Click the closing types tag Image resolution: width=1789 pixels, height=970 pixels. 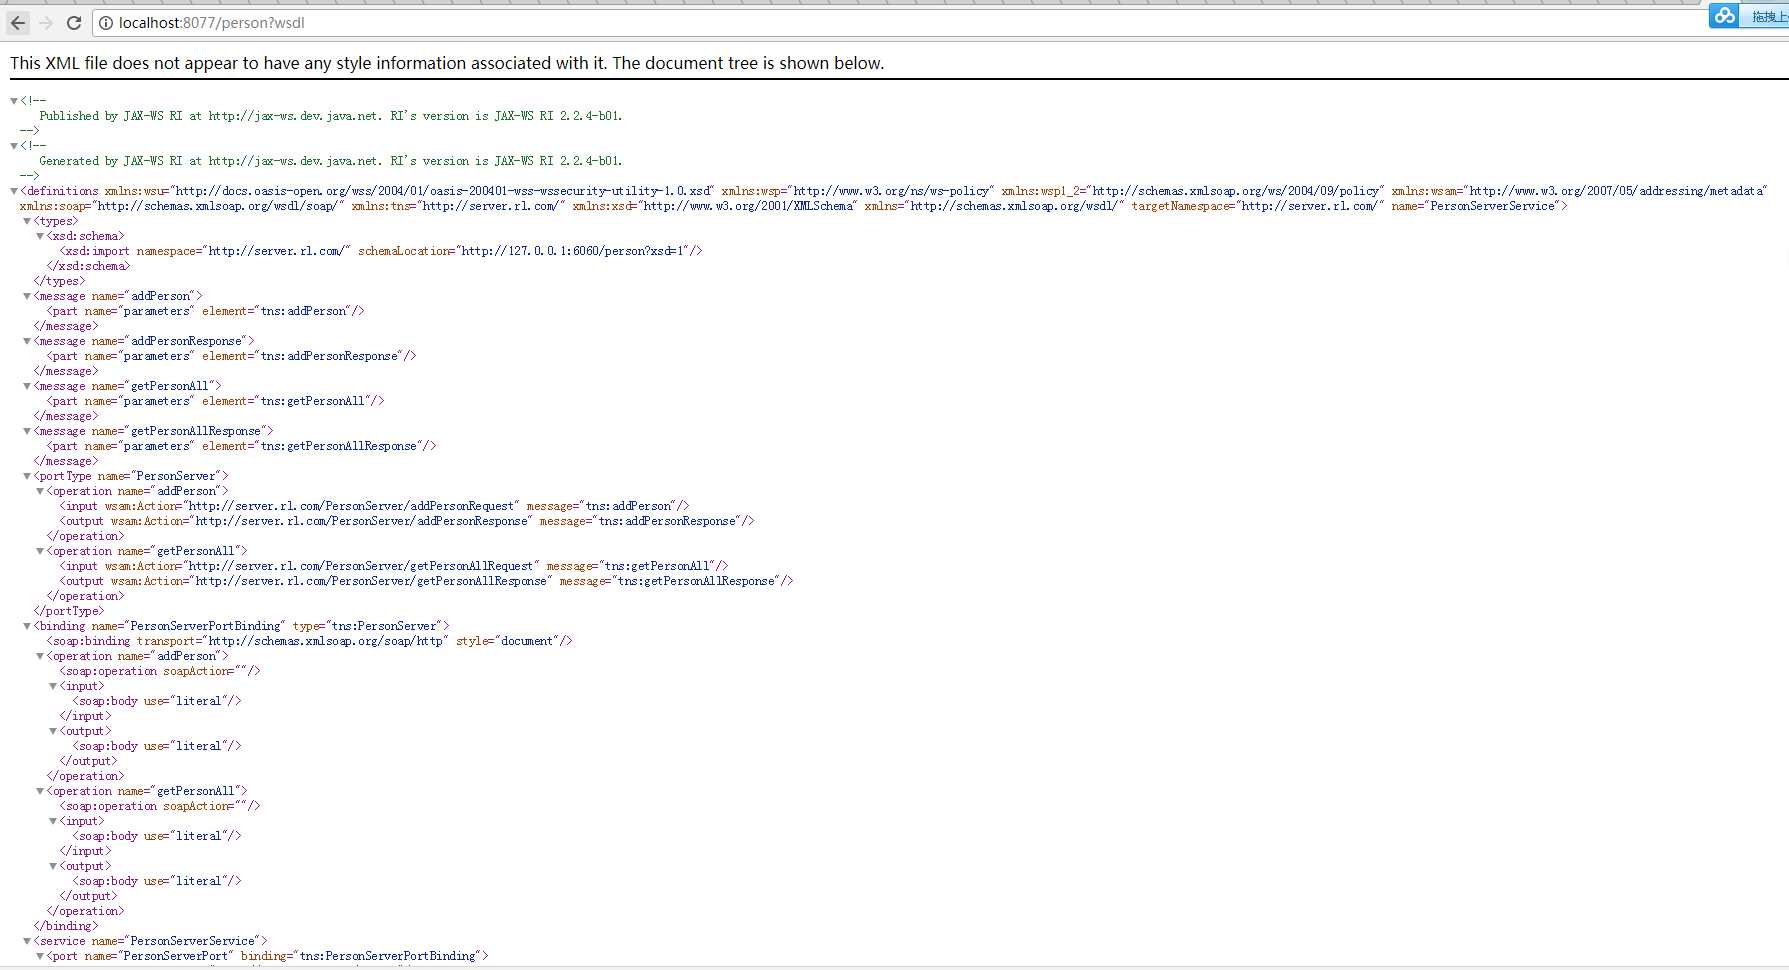[x=60, y=281]
